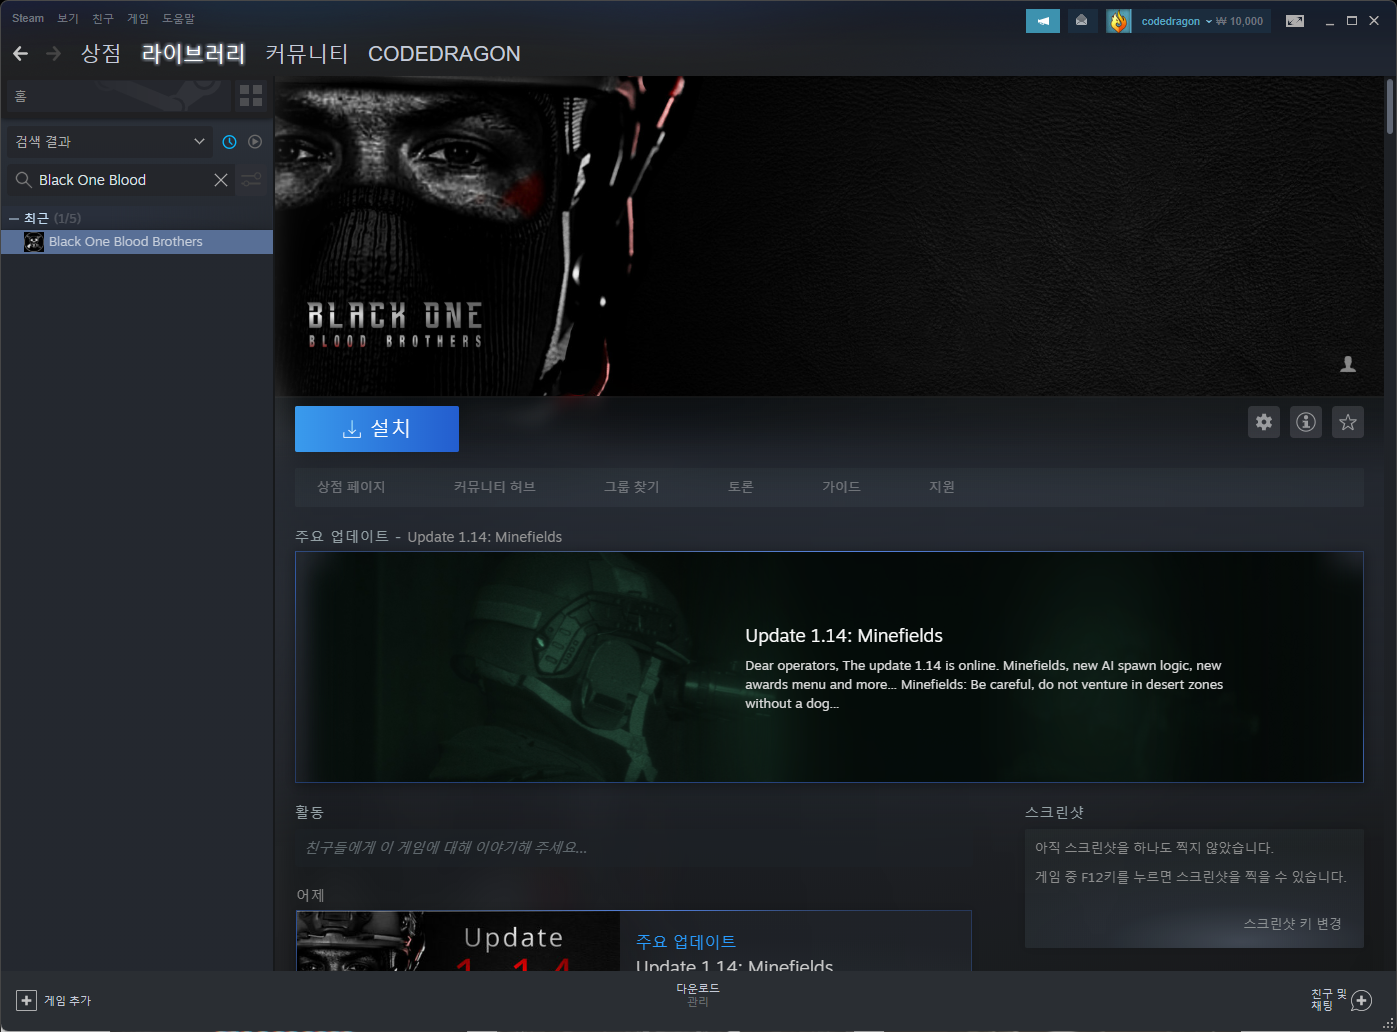Open the 게임 menu
This screenshot has height=1032, width=1397.
point(138,18)
